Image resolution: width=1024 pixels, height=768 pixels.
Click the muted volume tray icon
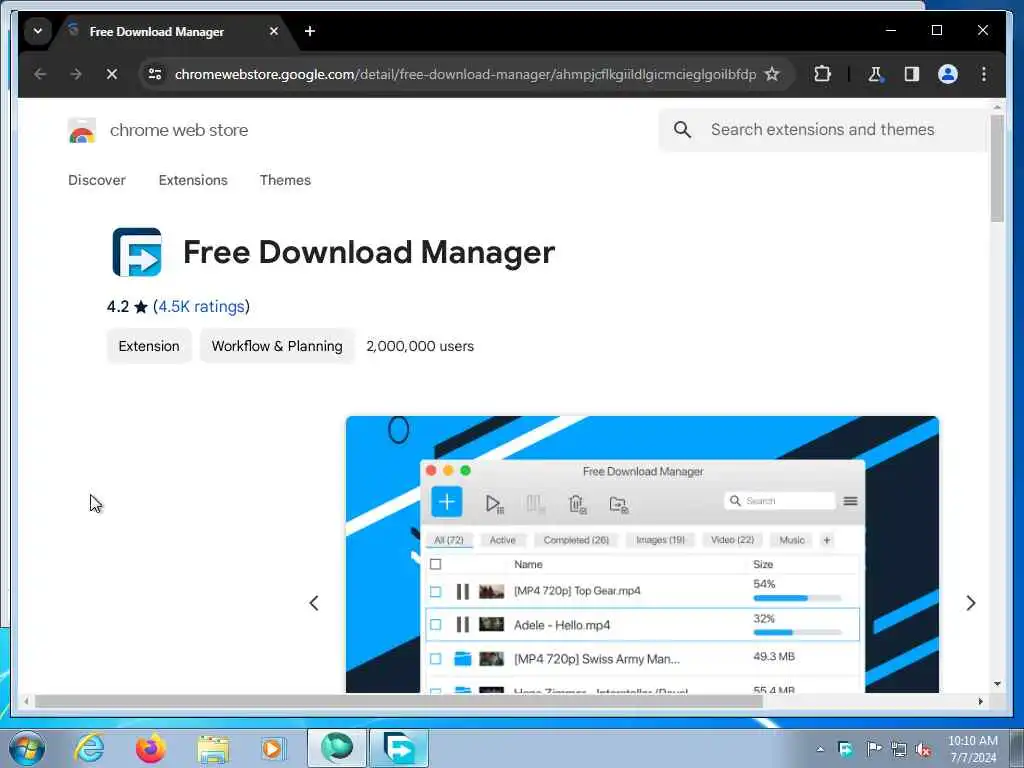pos(923,749)
